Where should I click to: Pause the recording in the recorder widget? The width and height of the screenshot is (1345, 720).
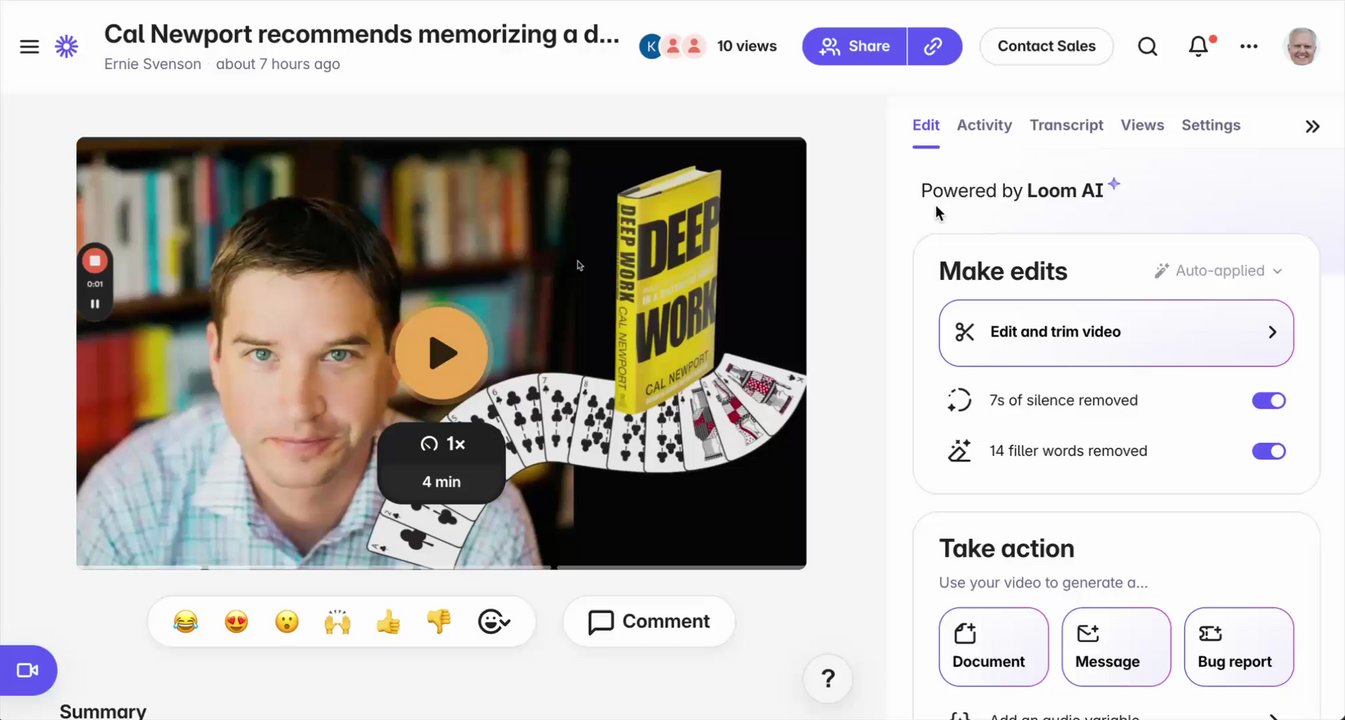[95, 304]
